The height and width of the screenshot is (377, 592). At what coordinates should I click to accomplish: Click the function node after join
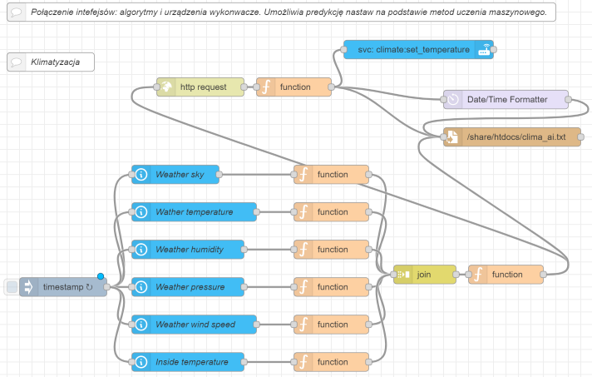(506, 274)
